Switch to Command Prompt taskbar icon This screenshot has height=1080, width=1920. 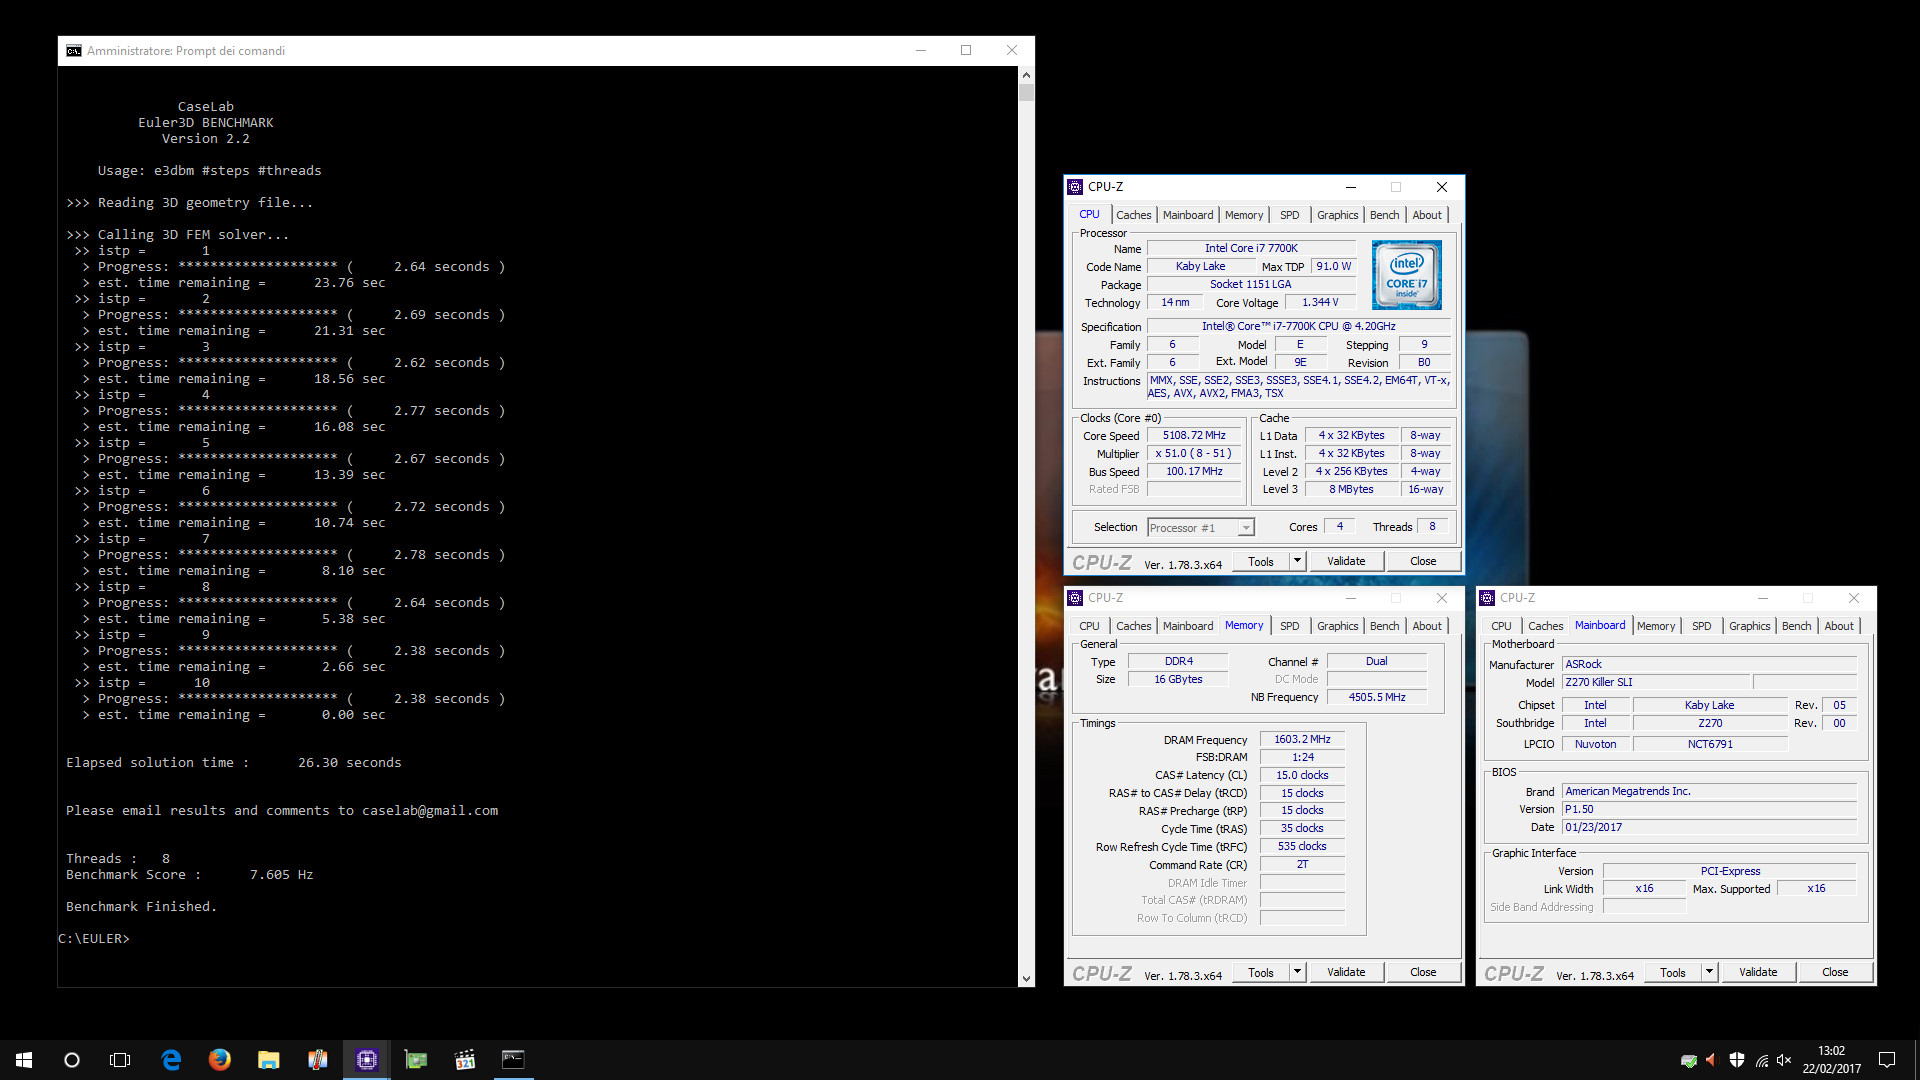[x=513, y=1060]
